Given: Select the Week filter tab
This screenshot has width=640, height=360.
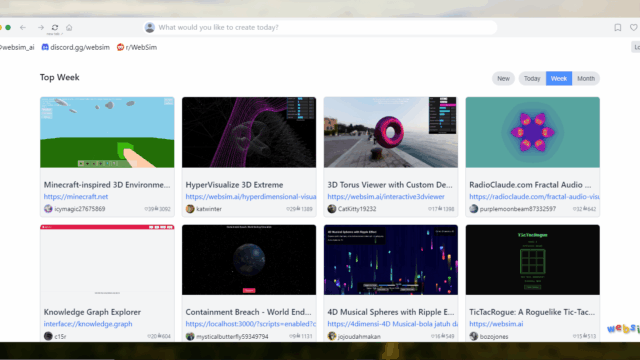Looking at the screenshot, I should [559, 78].
